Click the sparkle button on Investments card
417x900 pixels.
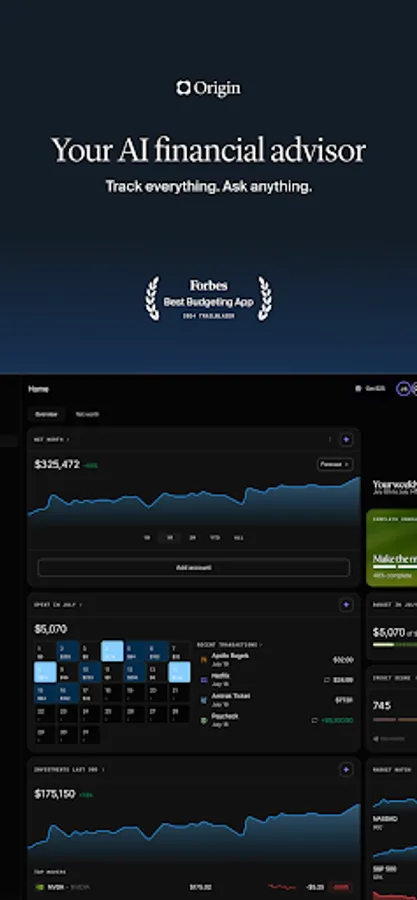(346, 769)
